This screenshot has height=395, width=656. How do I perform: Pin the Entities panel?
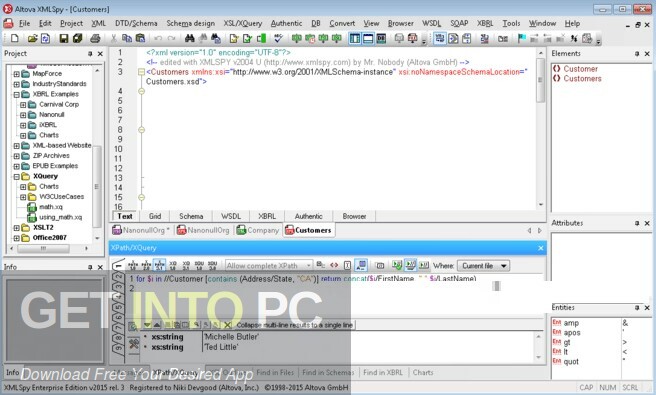tap(637, 308)
